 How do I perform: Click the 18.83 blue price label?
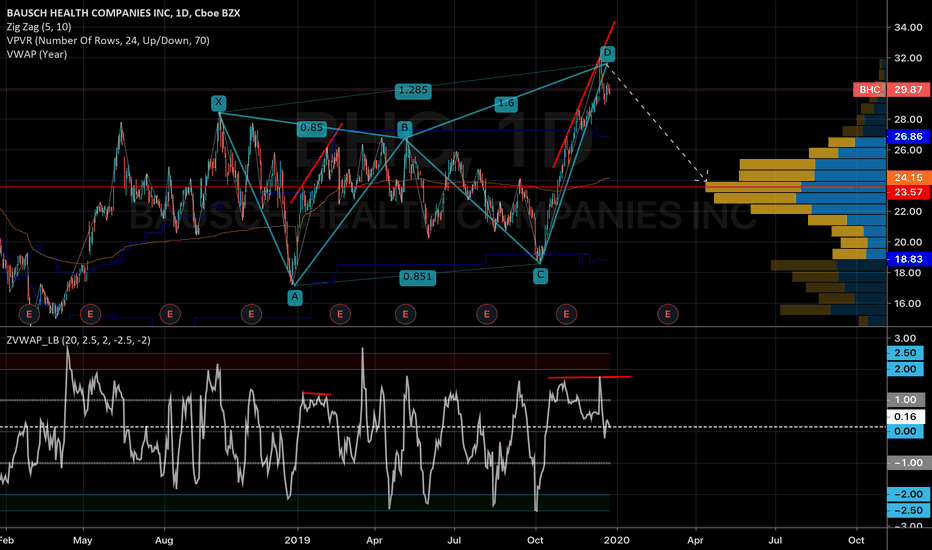(x=909, y=259)
